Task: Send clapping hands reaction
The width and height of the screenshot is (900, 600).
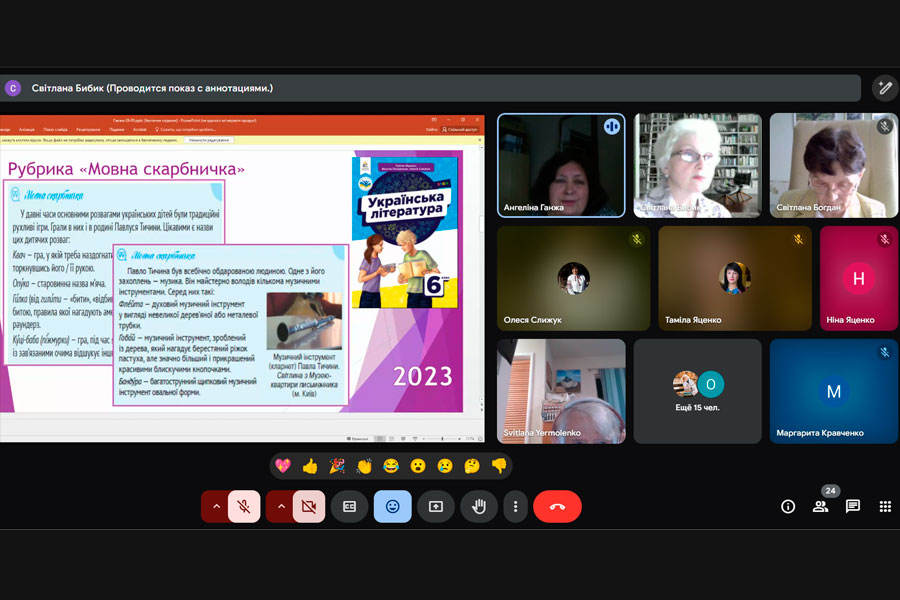Action: click(x=364, y=466)
